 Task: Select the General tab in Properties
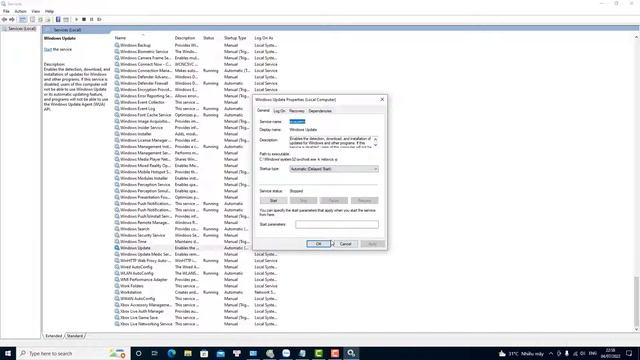[263, 111]
